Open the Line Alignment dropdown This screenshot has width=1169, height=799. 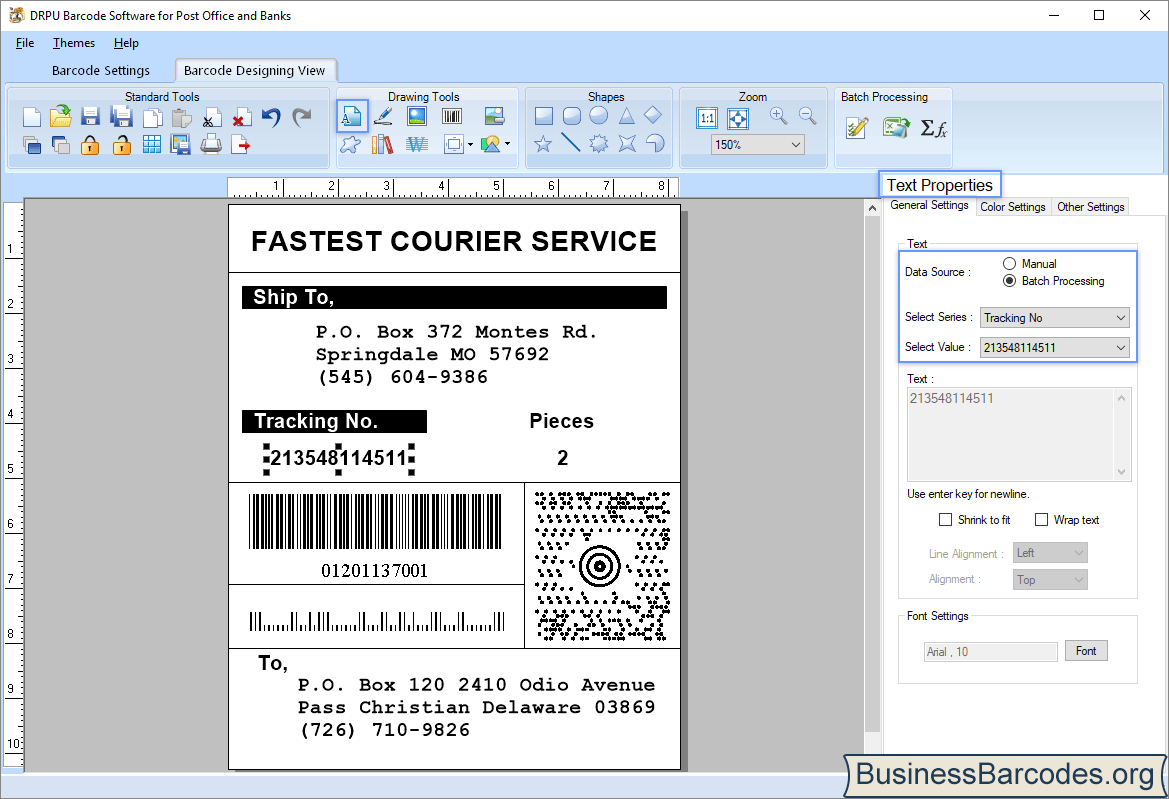click(x=1050, y=553)
